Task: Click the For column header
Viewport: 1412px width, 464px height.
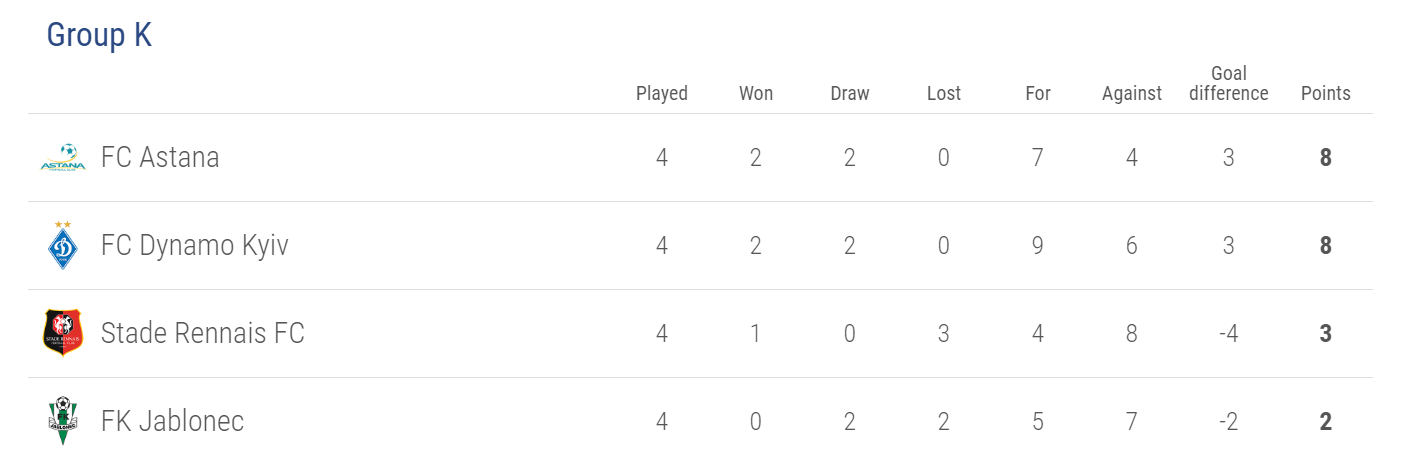Action: click(1038, 93)
